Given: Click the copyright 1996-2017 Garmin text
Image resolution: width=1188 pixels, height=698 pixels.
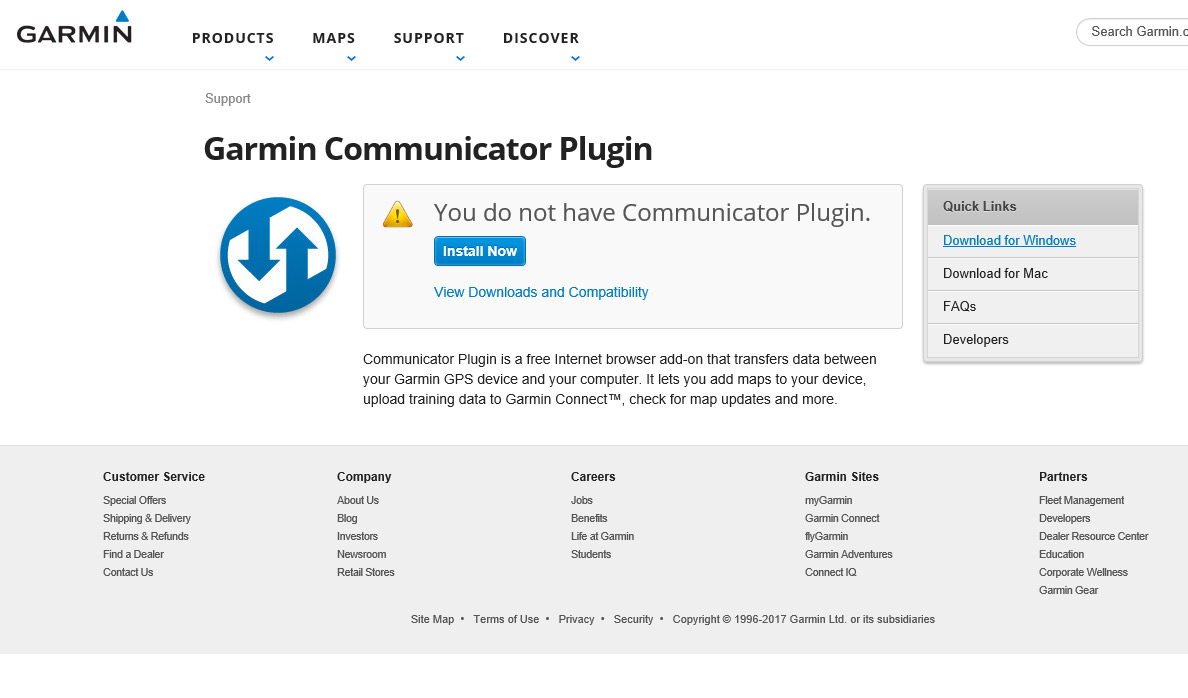Looking at the screenshot, I should click(x=803, y=620).
